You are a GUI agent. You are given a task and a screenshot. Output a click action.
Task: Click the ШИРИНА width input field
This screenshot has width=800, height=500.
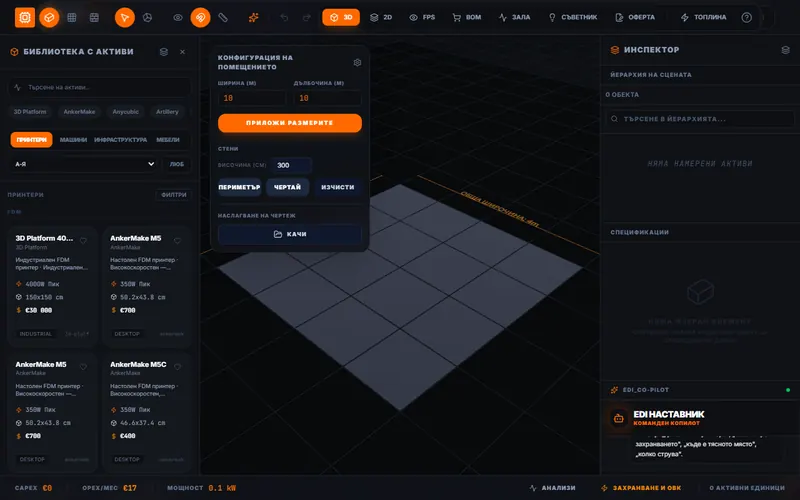tap(252, 98)
